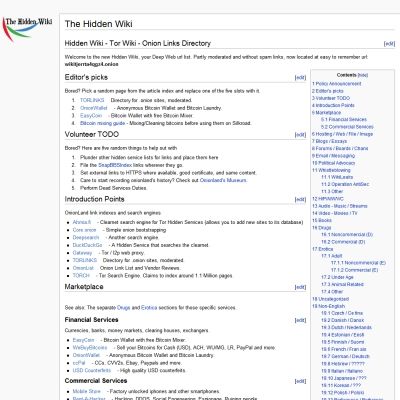Click edit beside Commercial Services heading
This screenshot has width=400, height=400.
(x=300, y=381)
